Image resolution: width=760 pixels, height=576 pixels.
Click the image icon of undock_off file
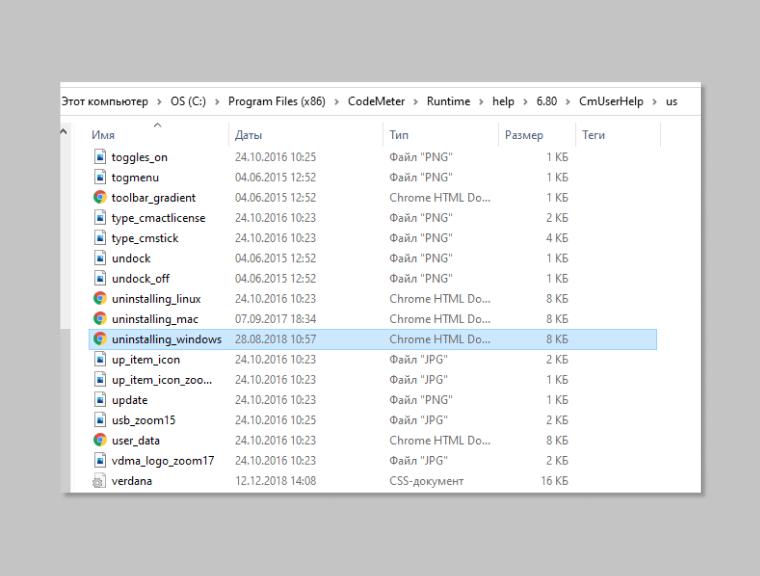(99, 278)
